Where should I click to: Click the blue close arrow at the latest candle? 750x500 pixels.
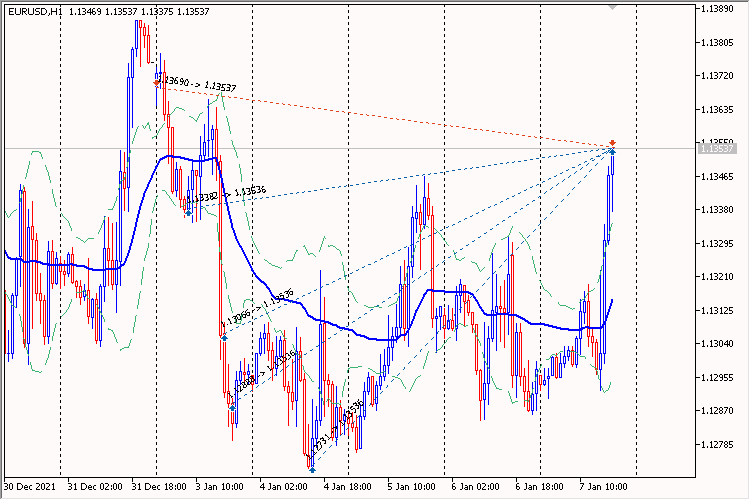point(613,152)
